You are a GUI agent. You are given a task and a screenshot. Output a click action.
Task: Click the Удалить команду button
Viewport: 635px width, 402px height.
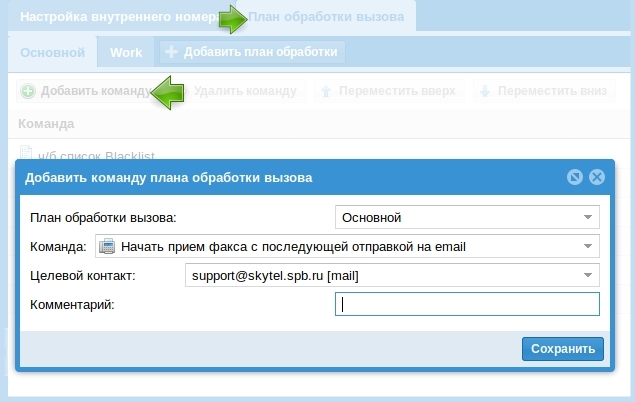tap(245, 91)
